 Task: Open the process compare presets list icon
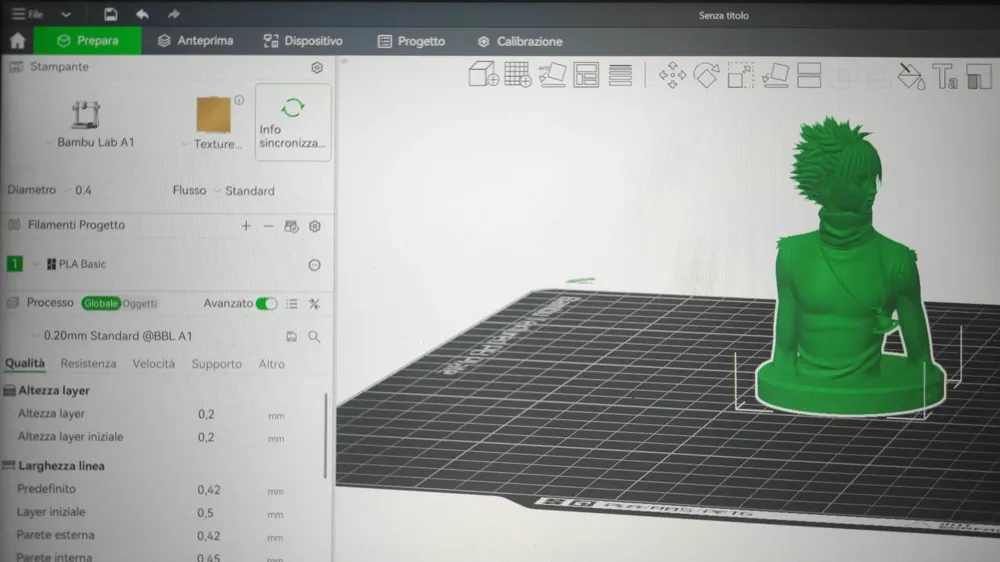291,304
